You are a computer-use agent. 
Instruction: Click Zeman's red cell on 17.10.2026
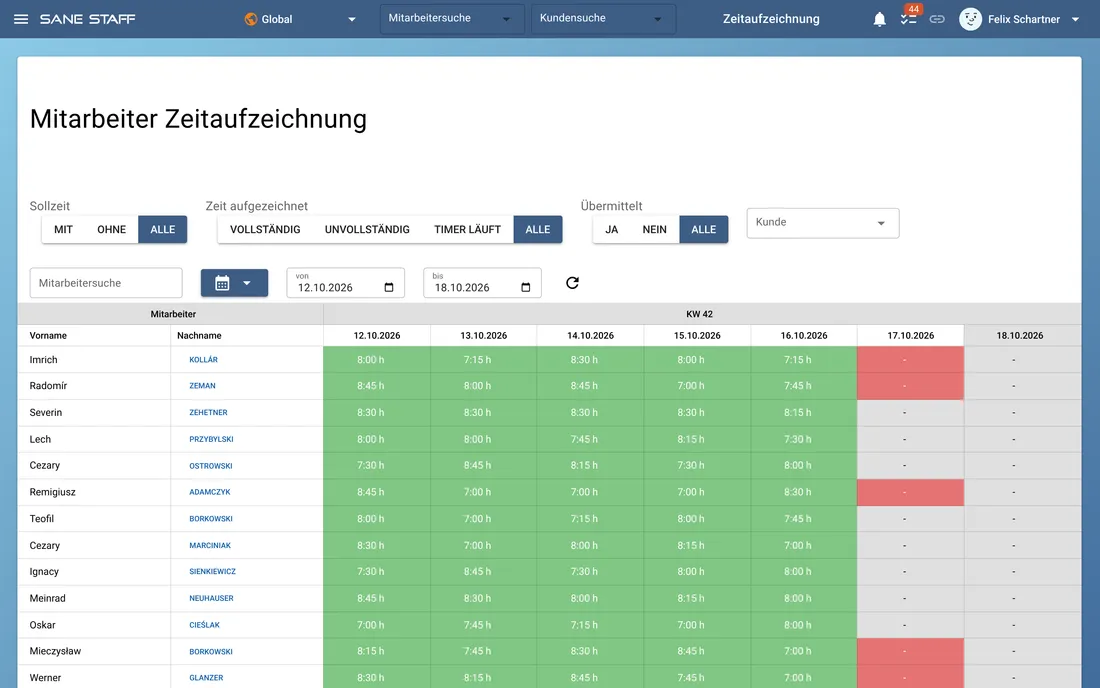911,386
